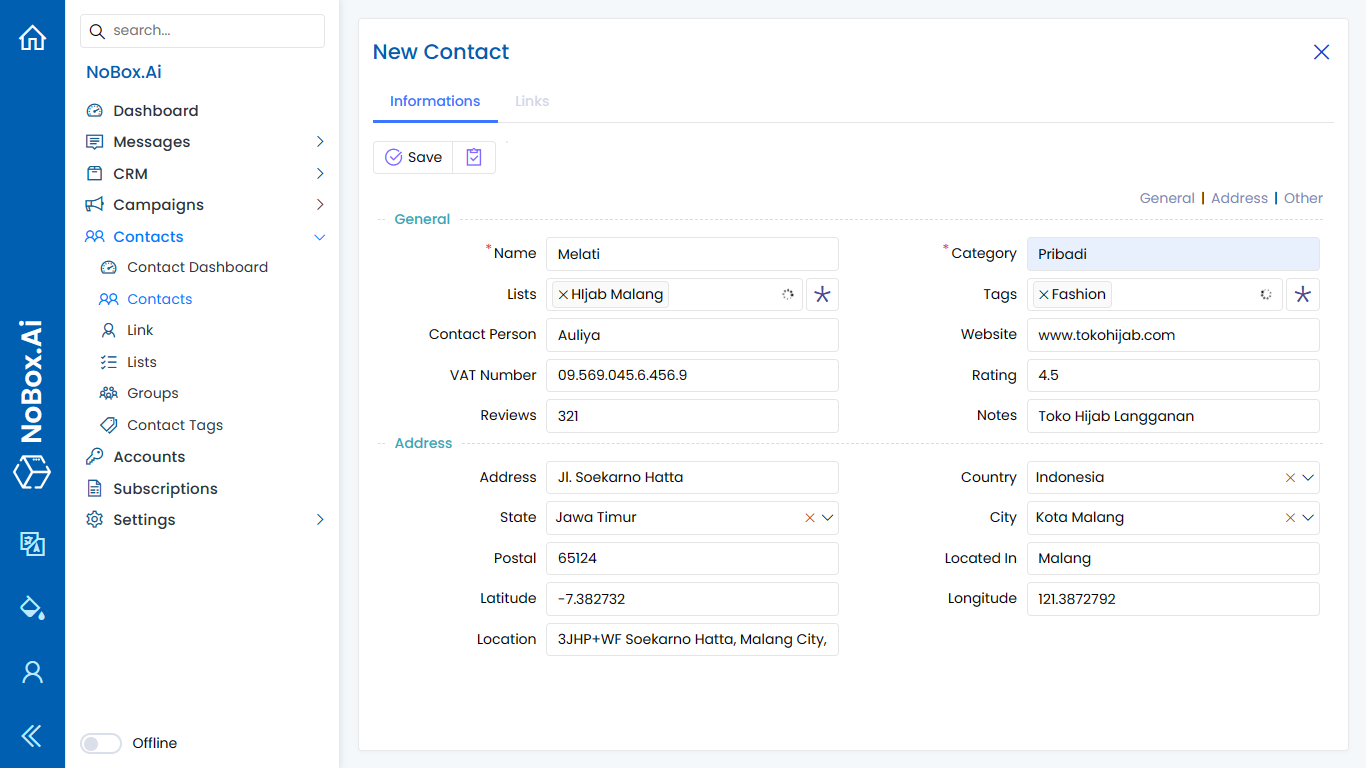Expand the Messages menu
1366x768 pixels.
click(320, 142)
